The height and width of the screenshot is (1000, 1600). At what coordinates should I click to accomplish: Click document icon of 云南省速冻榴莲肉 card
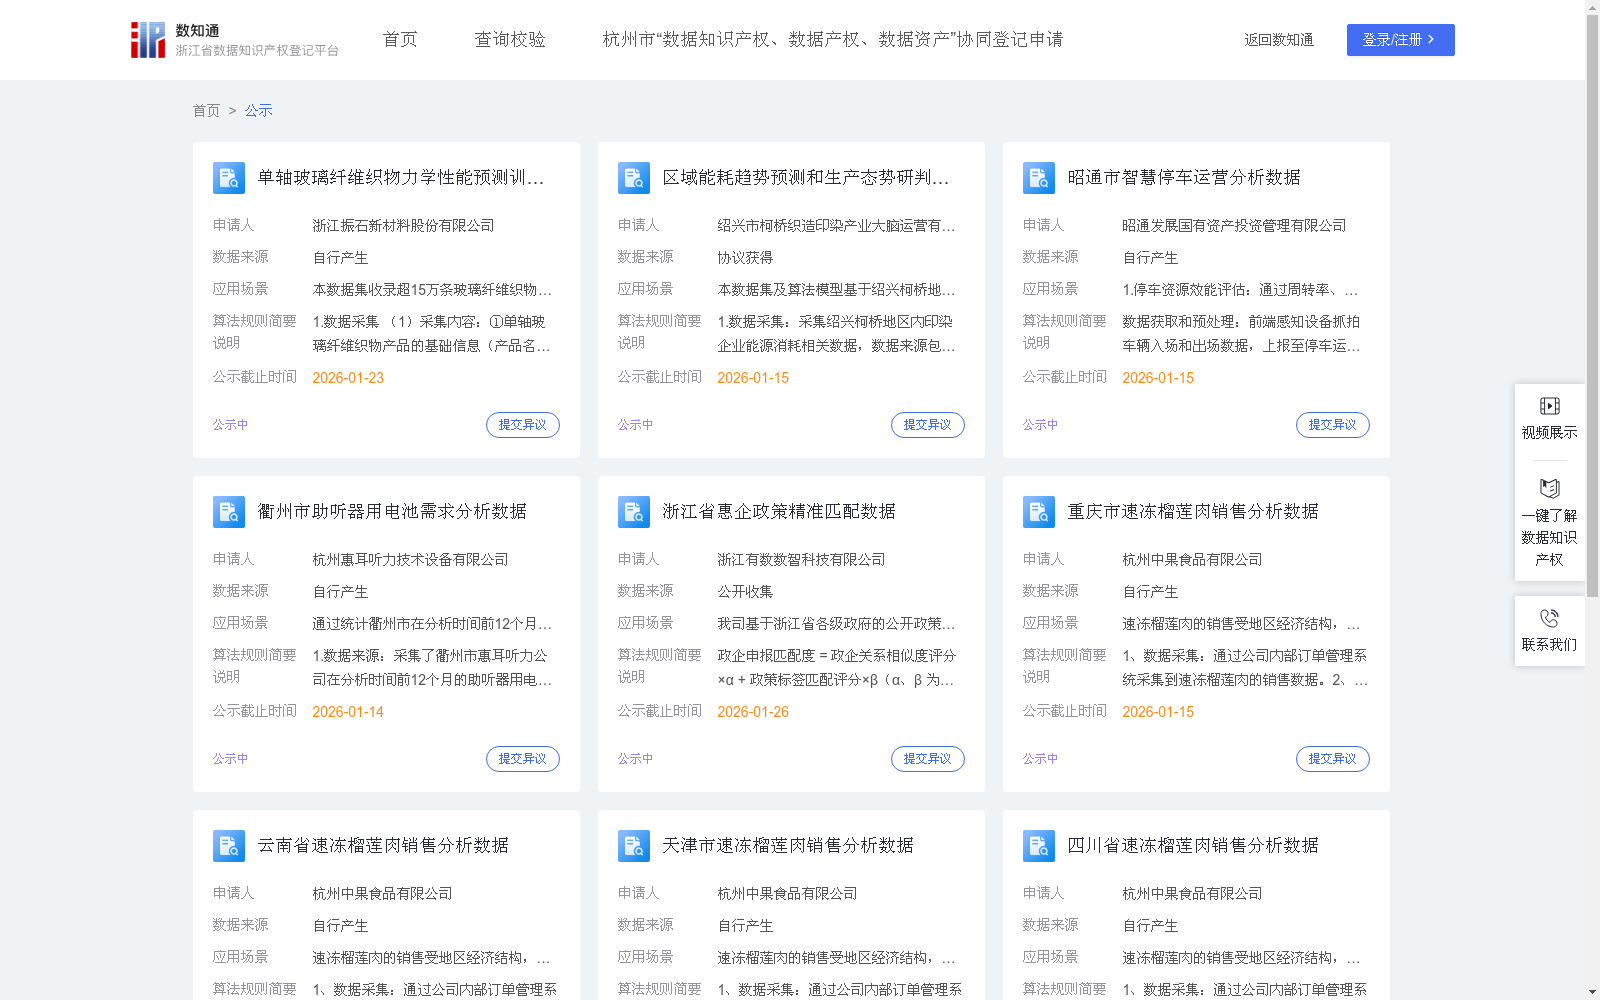[x=229, y=846]
